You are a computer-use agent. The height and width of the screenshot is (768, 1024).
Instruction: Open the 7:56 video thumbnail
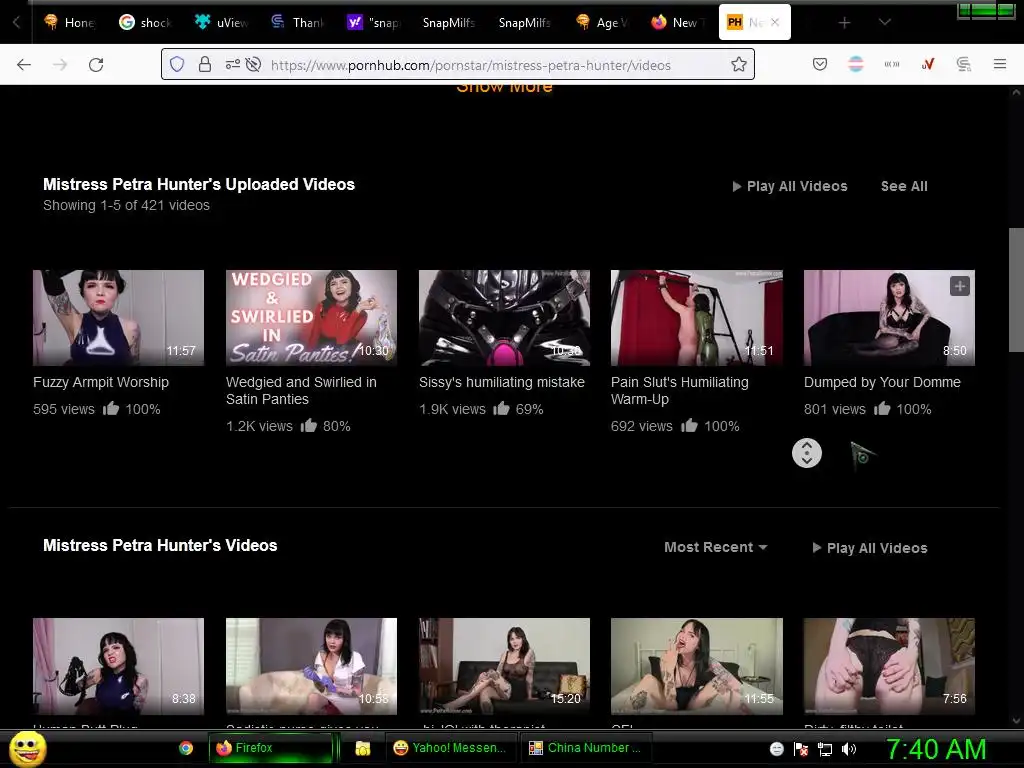[889, 666]
